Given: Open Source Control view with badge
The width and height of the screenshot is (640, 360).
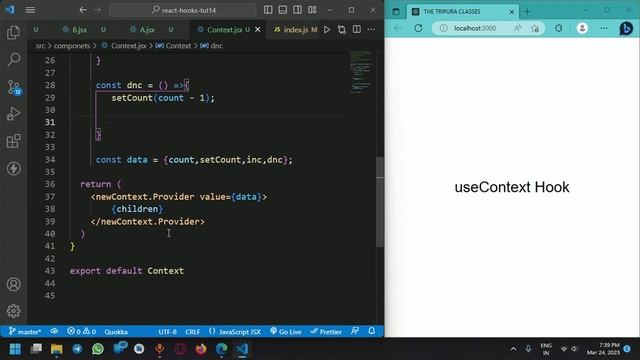Looking at the screenshot, I should (14, 87).
